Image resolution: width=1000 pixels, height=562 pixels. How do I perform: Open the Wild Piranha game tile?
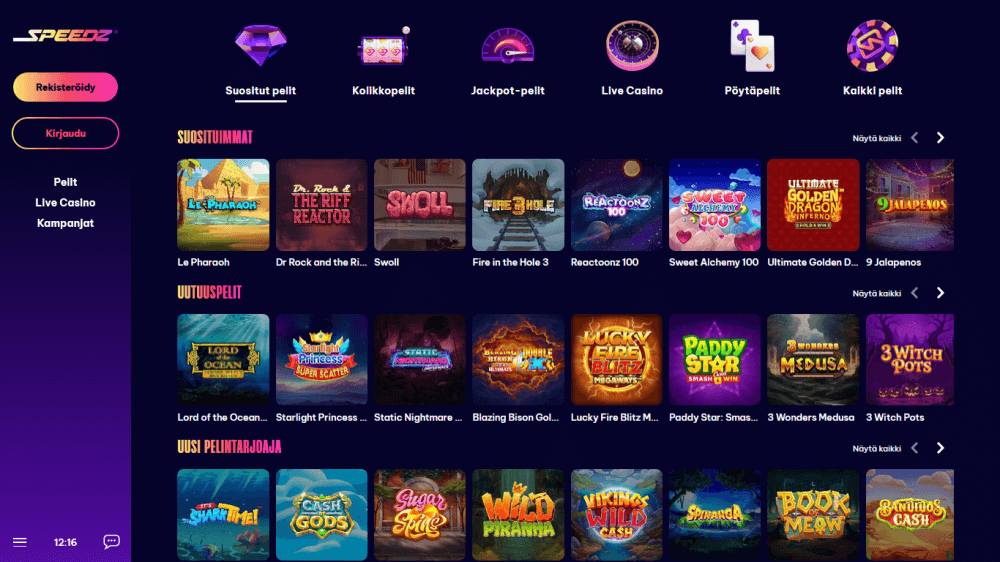tap(518, 515)
